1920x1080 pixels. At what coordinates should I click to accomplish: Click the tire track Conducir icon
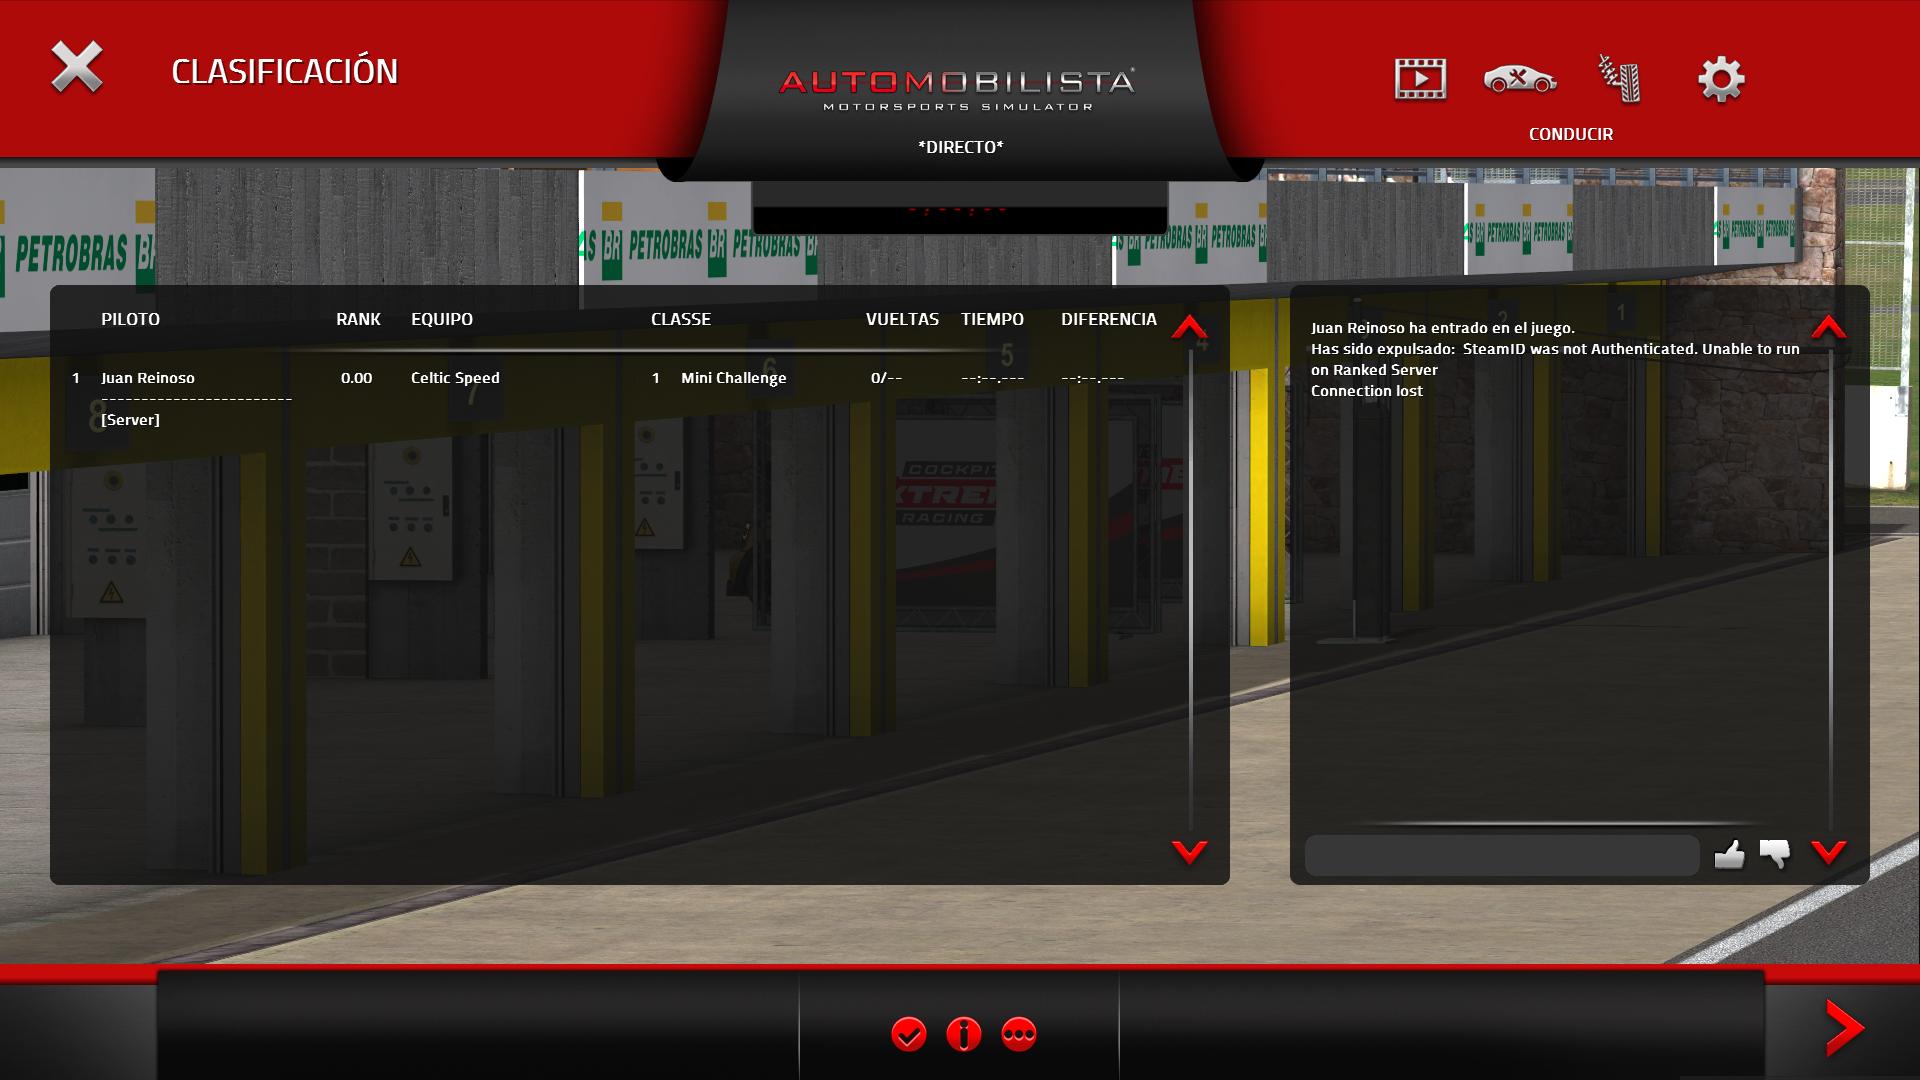(1619, 79)
